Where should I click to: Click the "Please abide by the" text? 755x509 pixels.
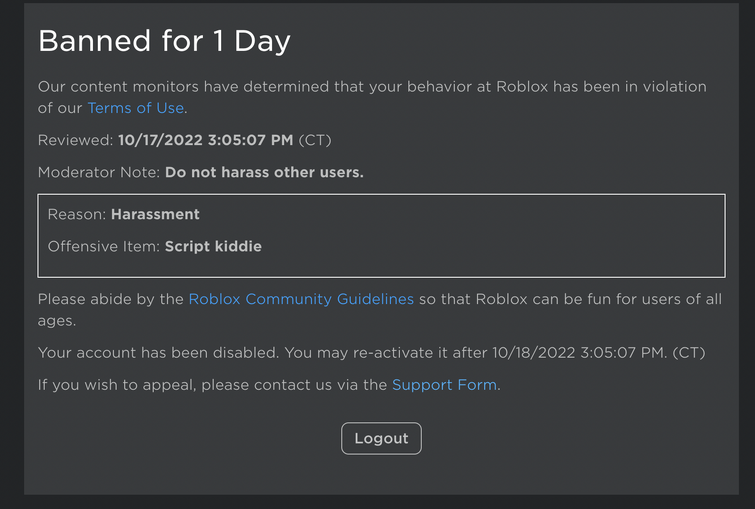click(x=110, y=299)
